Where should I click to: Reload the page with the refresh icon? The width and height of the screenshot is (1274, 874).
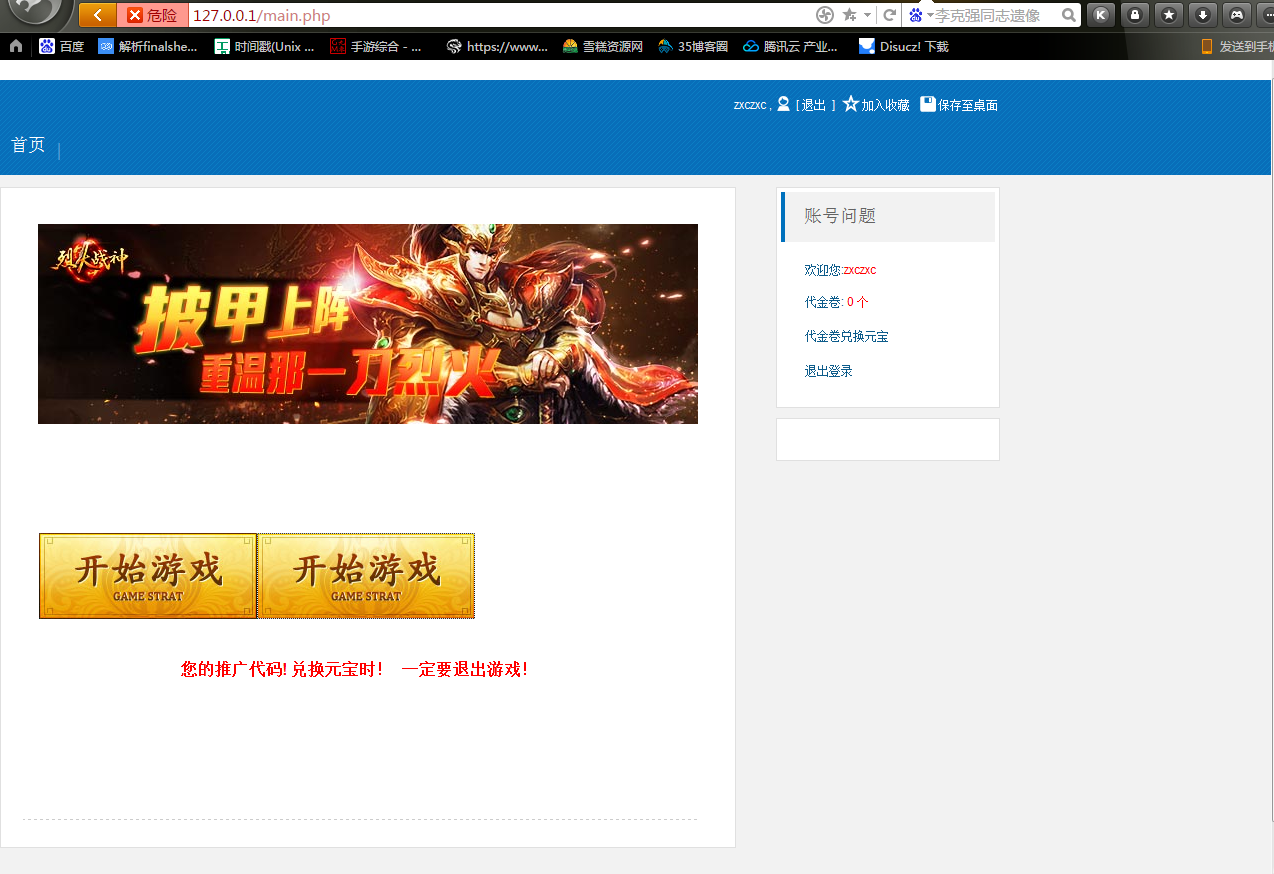coord(889,15)
